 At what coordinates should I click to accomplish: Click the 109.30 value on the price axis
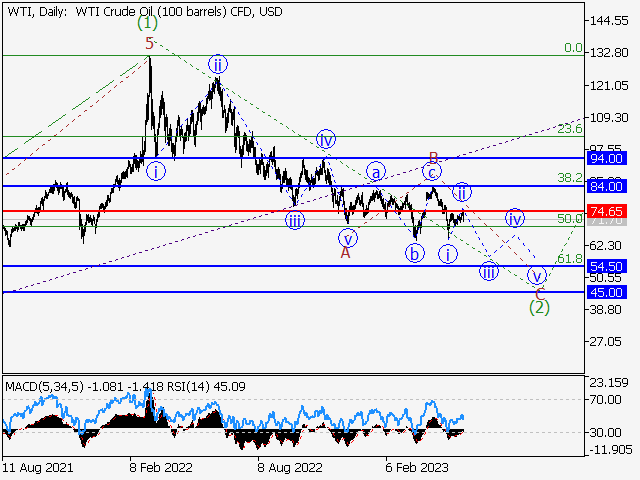pyautogui.click(x=609, y=118)
